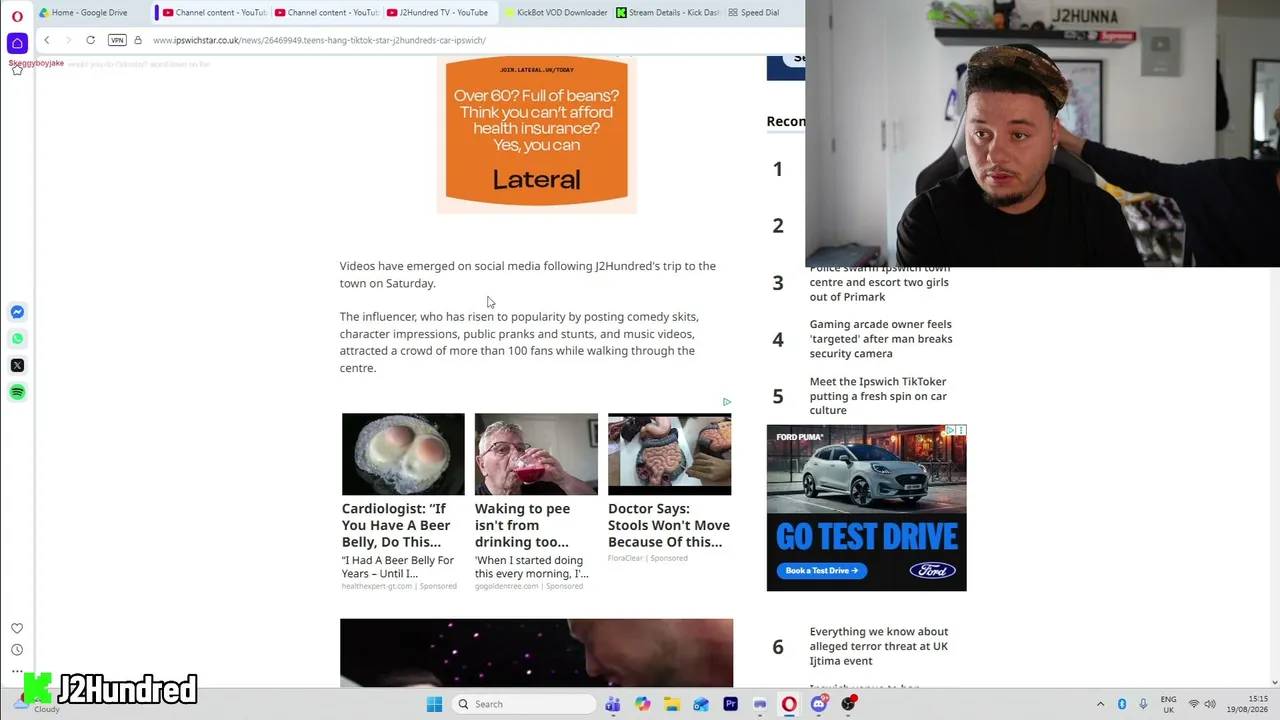
Task: Open Spotify in the Opera sidebar
Action: pyautogui.click(x=17, y=392)
